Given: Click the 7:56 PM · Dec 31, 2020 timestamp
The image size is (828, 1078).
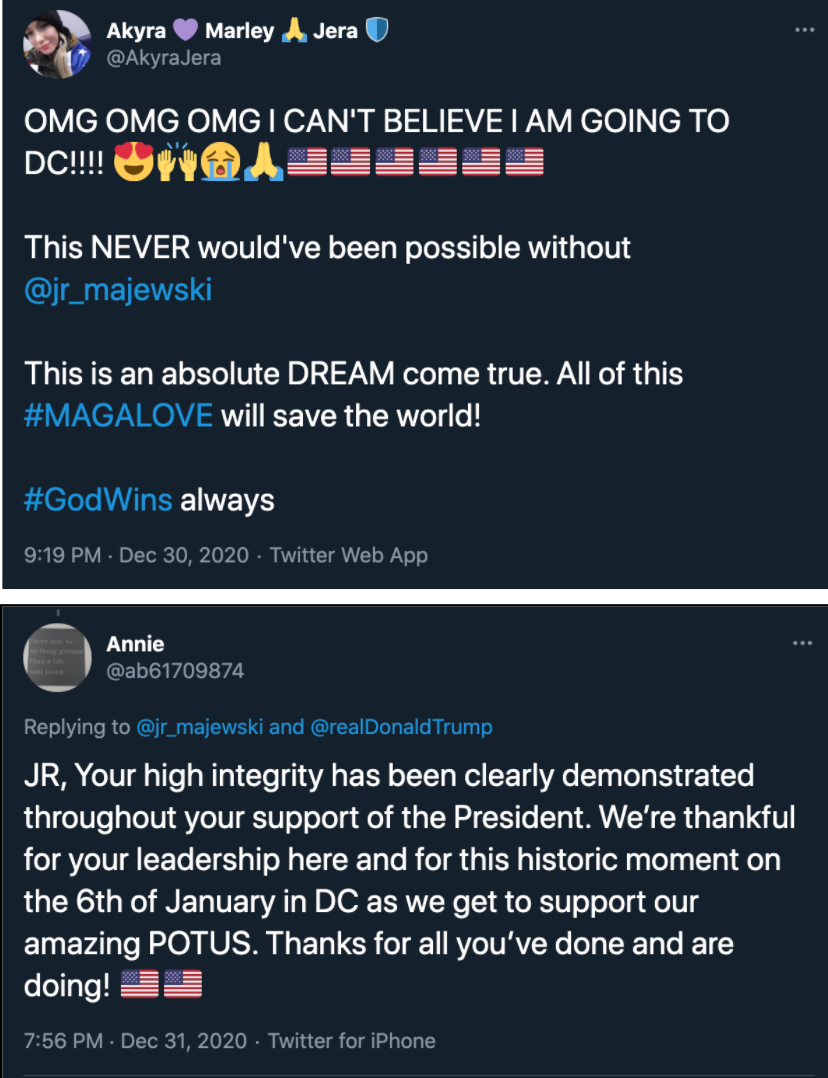Looking at the screenshot, I should tap(136, 1041).
